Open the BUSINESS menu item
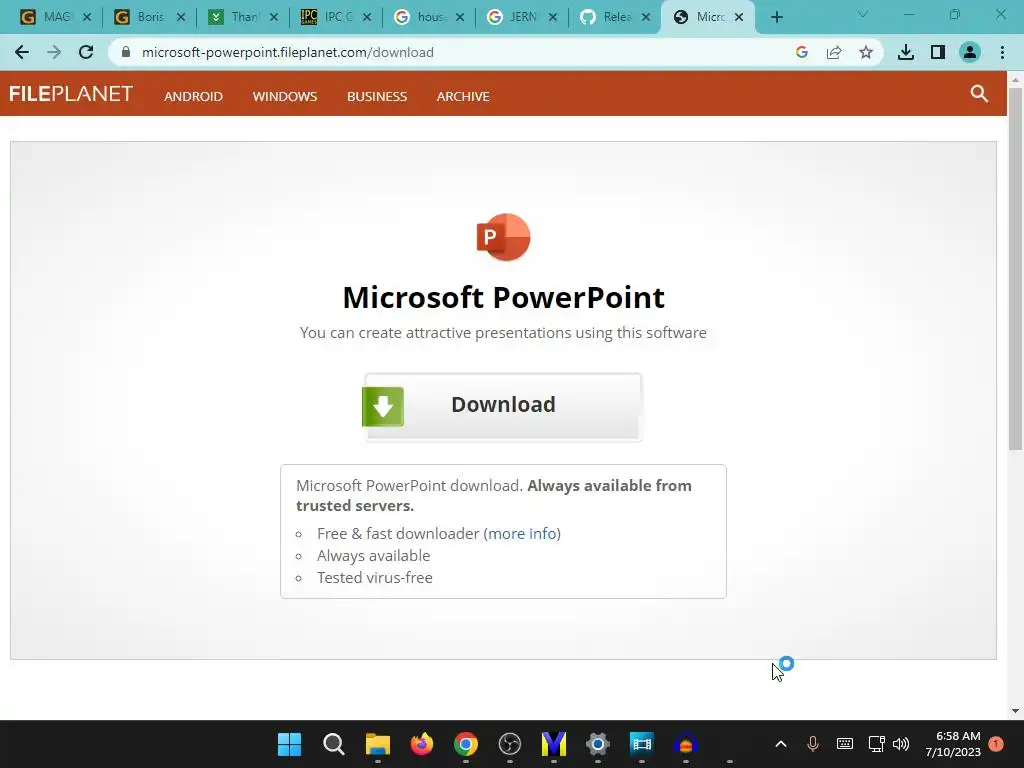Screen dimensions: 1024x768 [x=377, y=96]
